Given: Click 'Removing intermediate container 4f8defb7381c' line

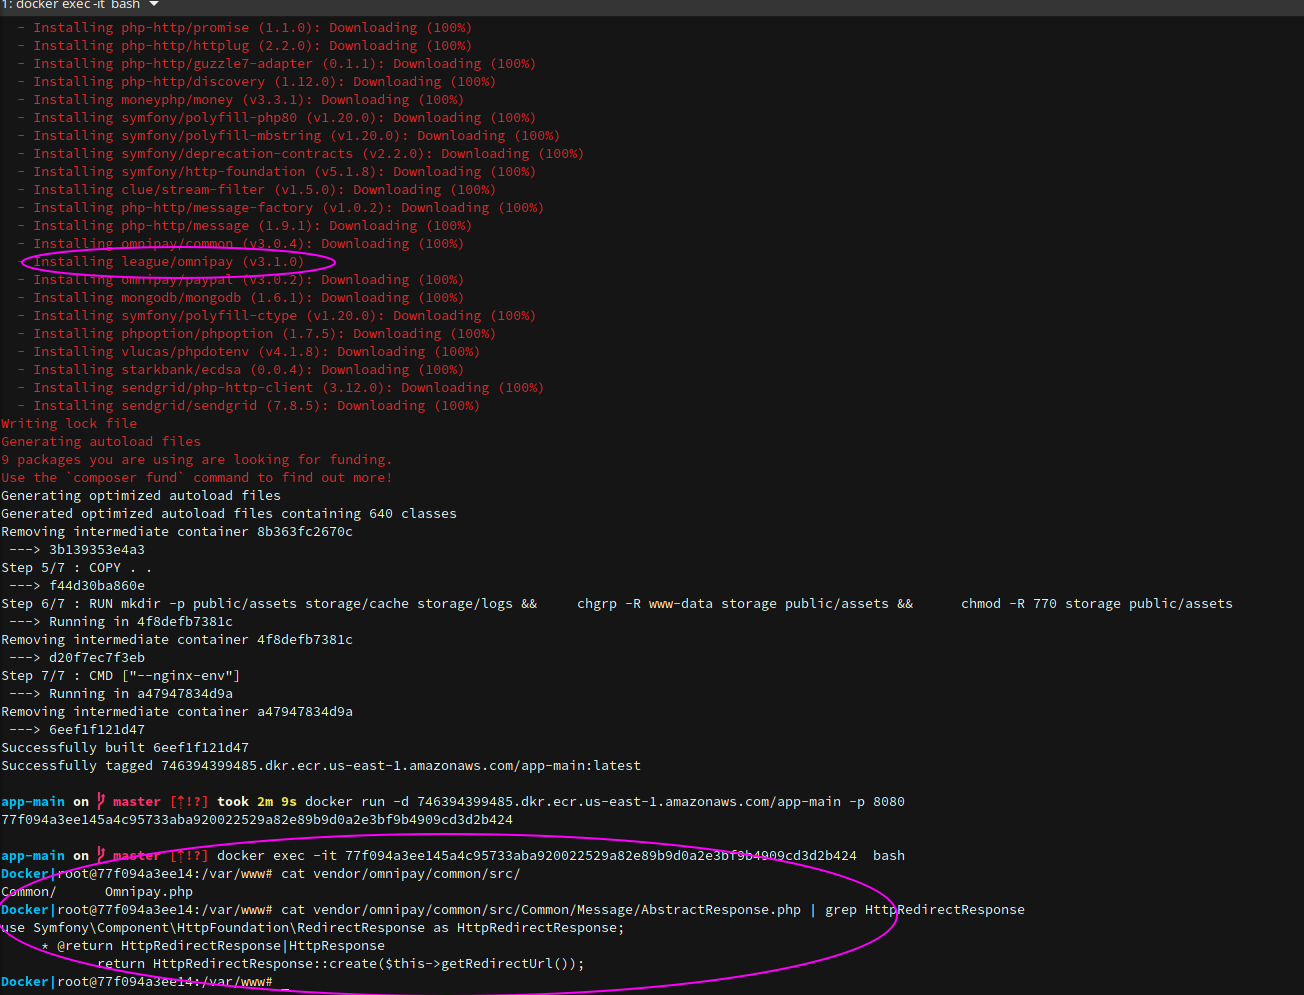Looking at the screenshot, I should click(x=177, y=640).
